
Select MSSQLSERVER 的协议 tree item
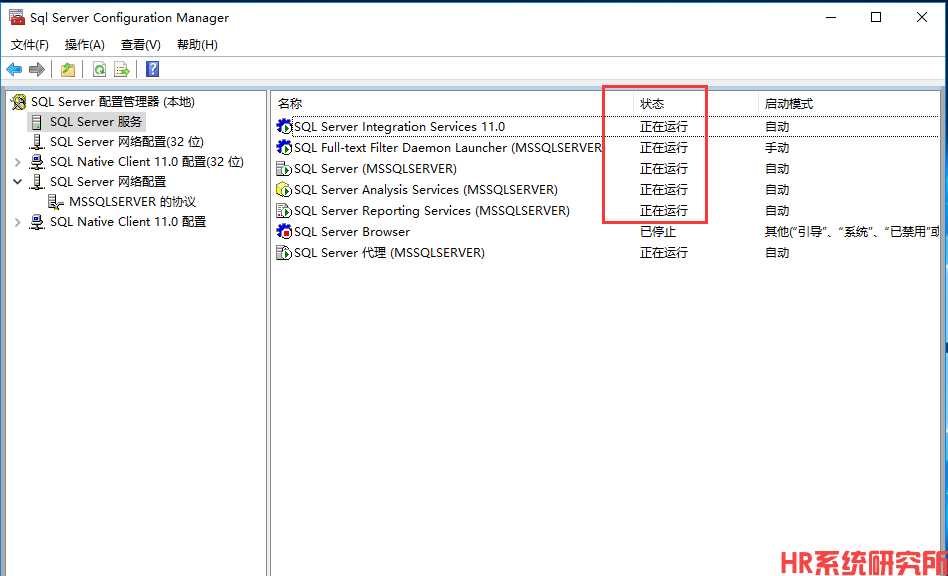[132, 202]
